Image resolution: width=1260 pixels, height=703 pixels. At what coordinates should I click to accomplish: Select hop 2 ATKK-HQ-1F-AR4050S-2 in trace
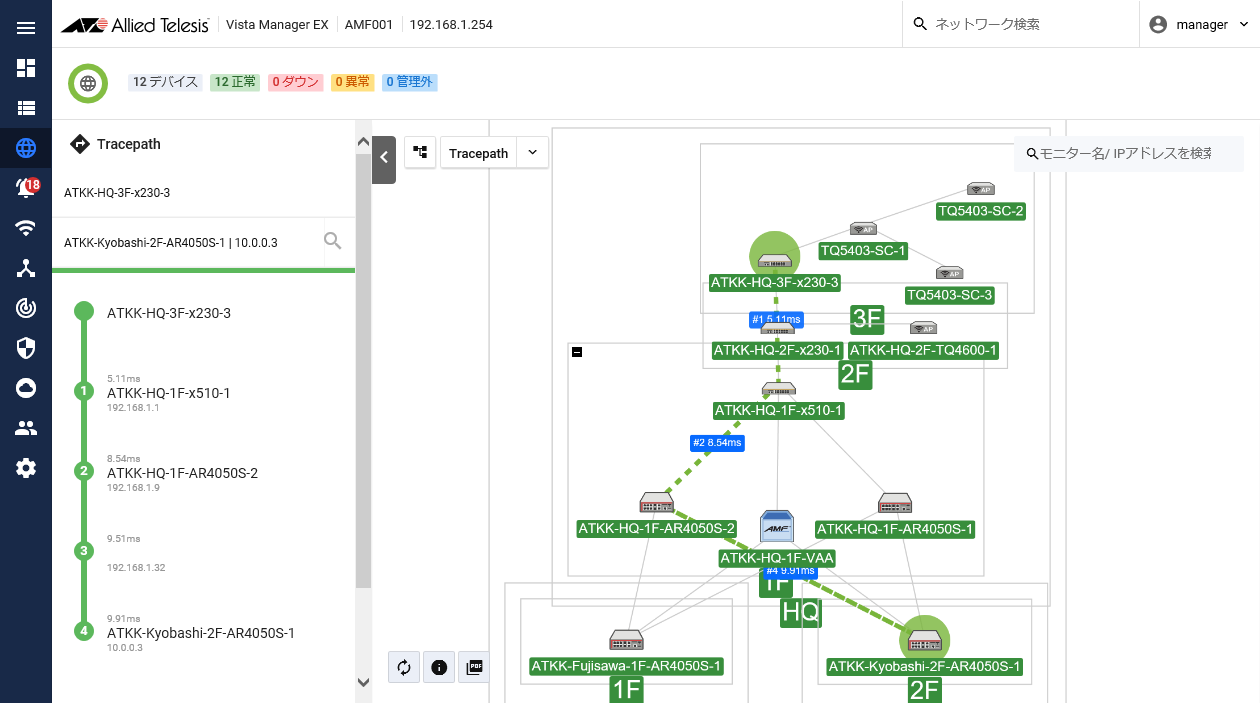coord(182,473)
